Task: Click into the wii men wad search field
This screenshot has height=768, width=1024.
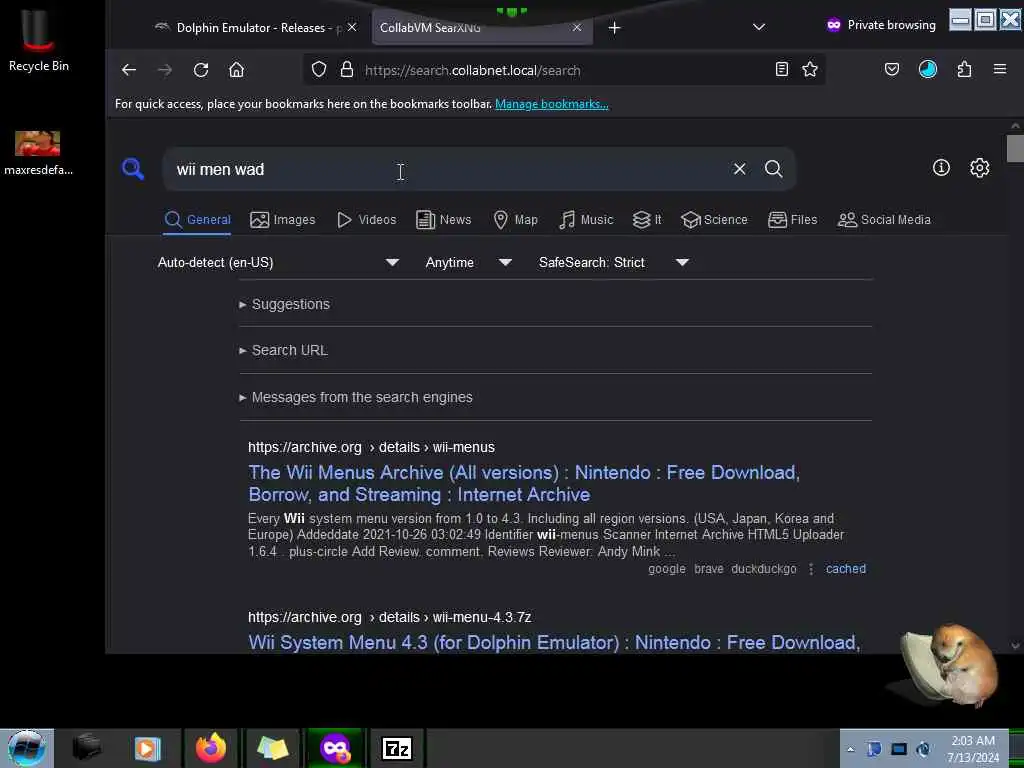Action: 444,169
